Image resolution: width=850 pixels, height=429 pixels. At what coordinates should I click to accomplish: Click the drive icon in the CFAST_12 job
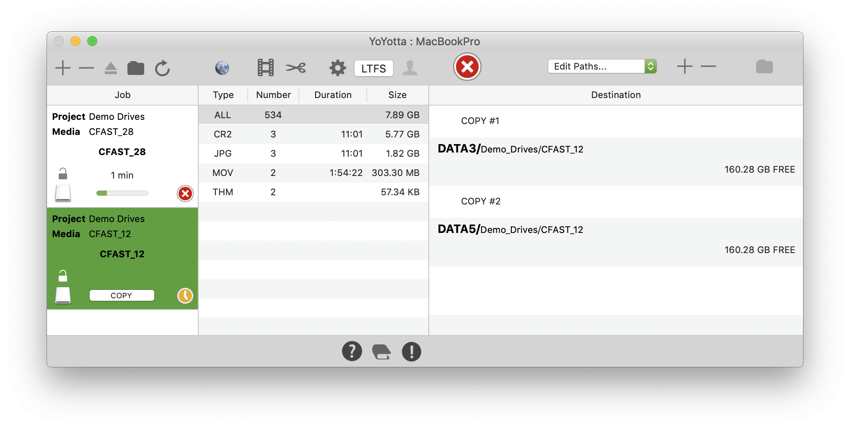pos(63,295)
